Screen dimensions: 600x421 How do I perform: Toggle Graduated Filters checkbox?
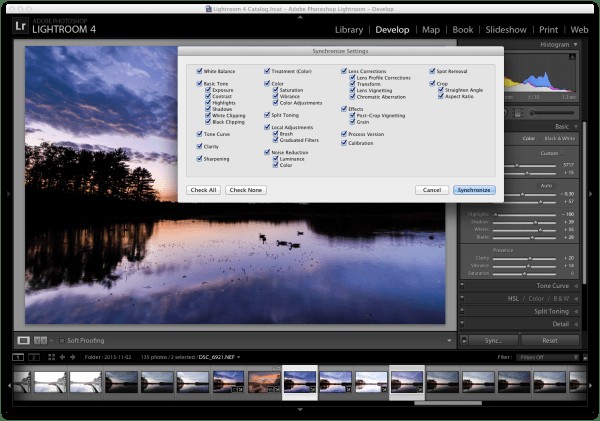(x=275, y=140)
